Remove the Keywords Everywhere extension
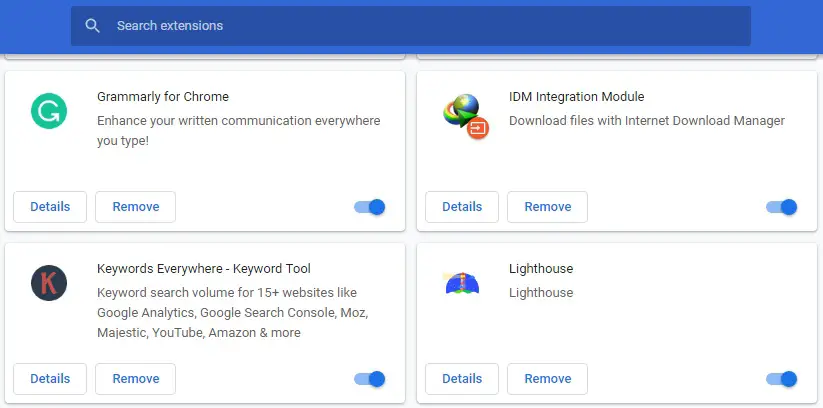Viewport: 823px width, 408px height. click(x=135, y=379)
